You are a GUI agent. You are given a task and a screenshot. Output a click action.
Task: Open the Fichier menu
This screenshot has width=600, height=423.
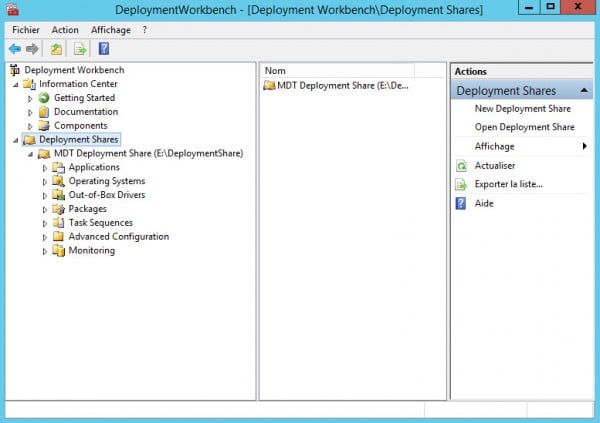coord(26,30)
